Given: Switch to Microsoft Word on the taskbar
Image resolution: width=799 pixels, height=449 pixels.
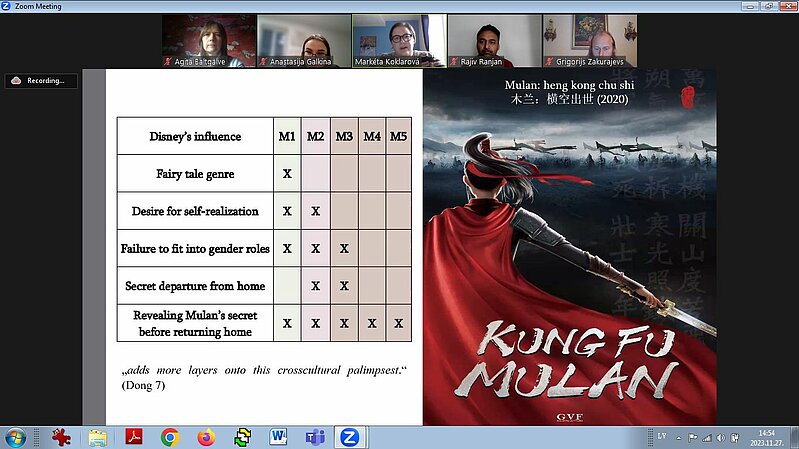Looking at the screenshot, I should (x=278, y=437).
